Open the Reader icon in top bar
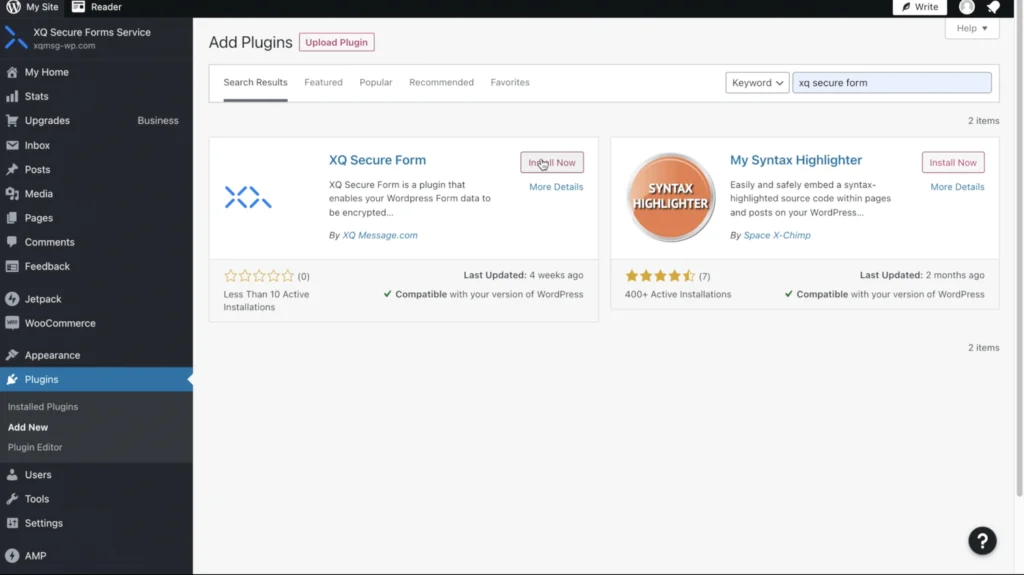Viewport: 1024px width, 575px height. (x=78, y=7)
